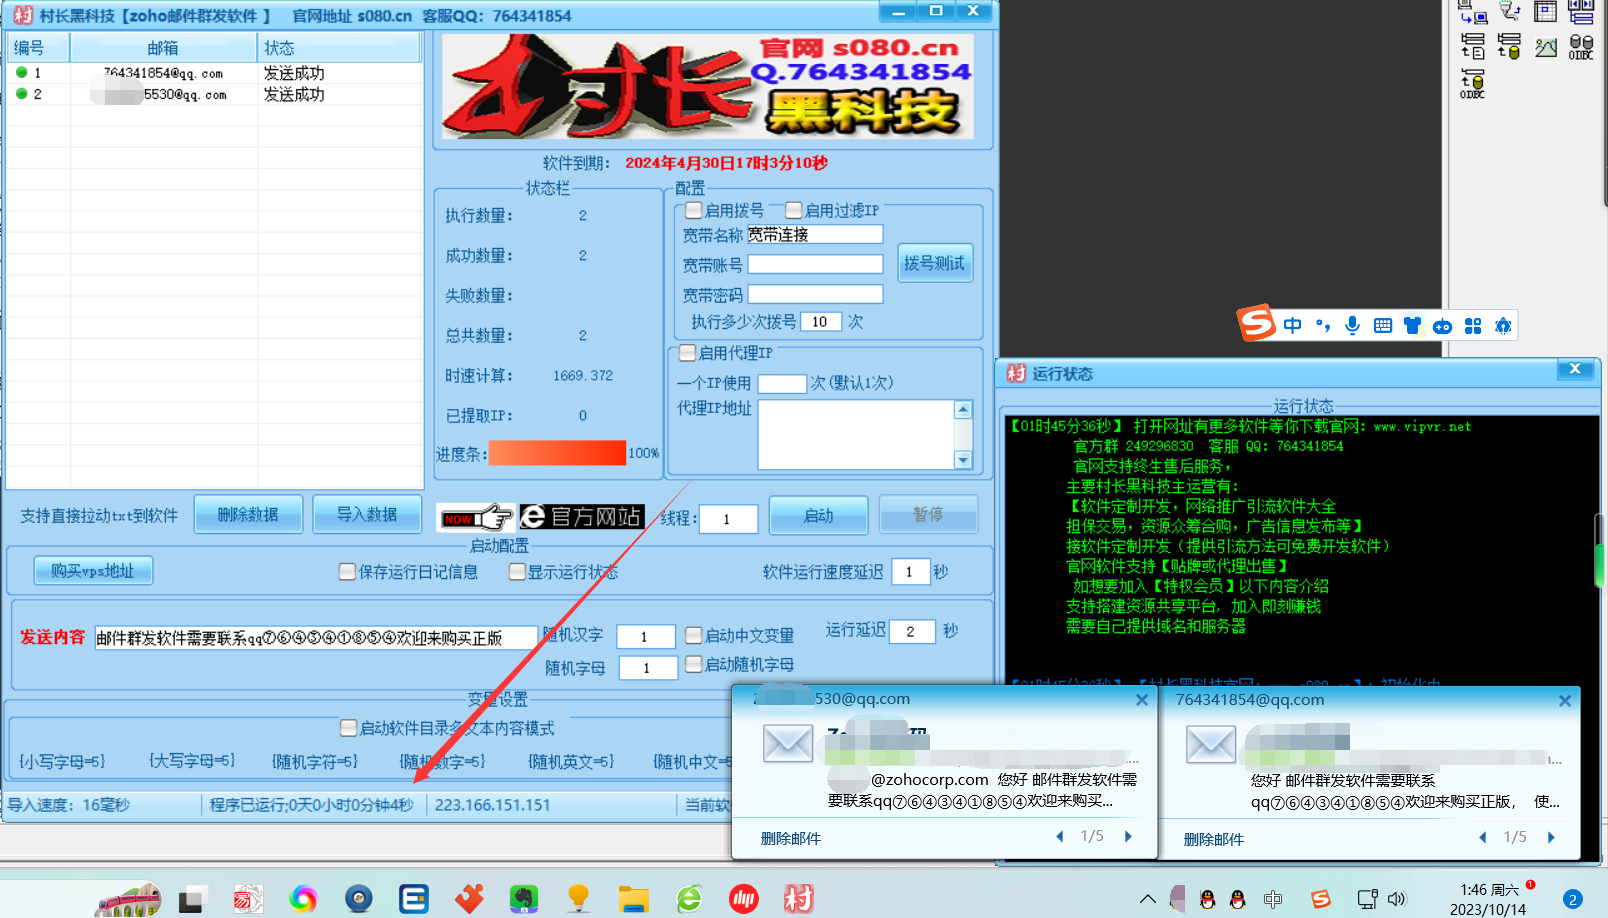Open Evernote from the taskbar
This screenshot has height=918, width=1608.
point(523,898)
